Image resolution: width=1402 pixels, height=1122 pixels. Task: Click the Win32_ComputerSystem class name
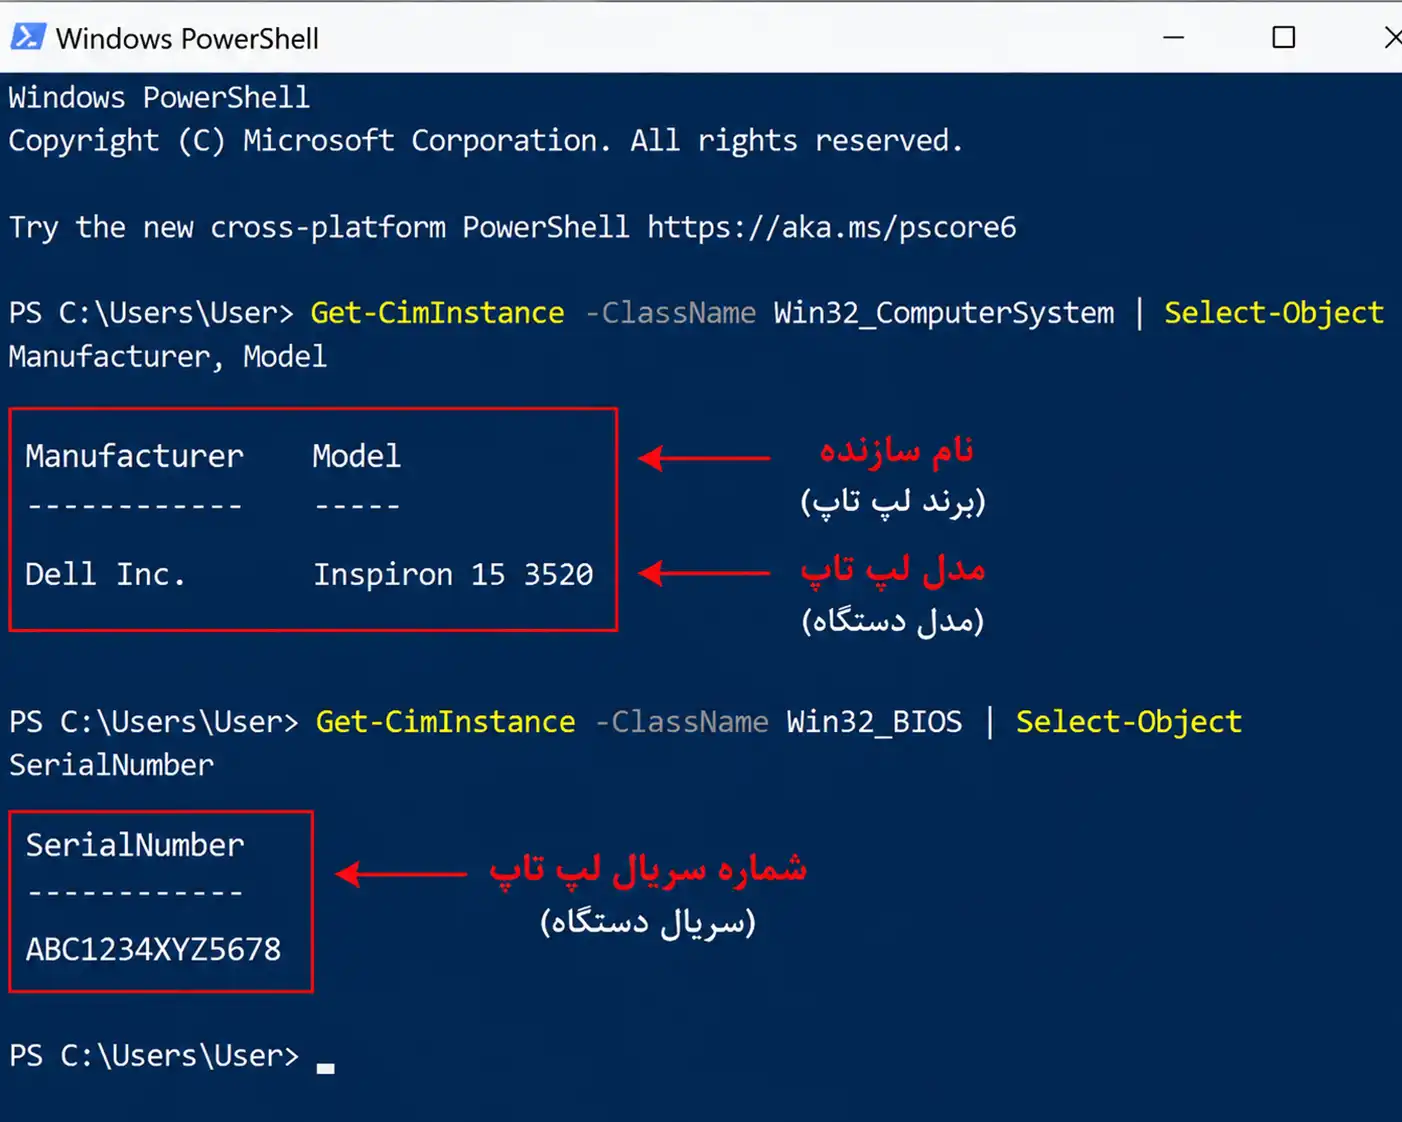pos(943,313)
